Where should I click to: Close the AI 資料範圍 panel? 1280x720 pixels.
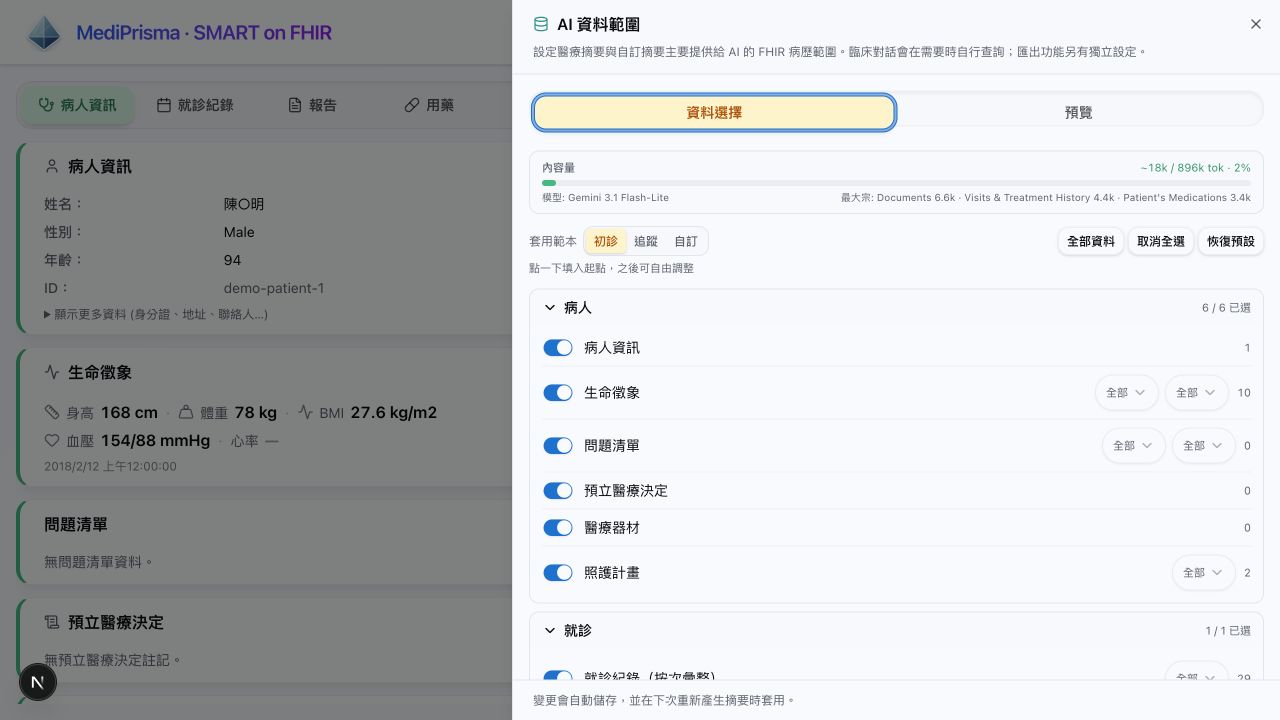[x=1256, y=24]
